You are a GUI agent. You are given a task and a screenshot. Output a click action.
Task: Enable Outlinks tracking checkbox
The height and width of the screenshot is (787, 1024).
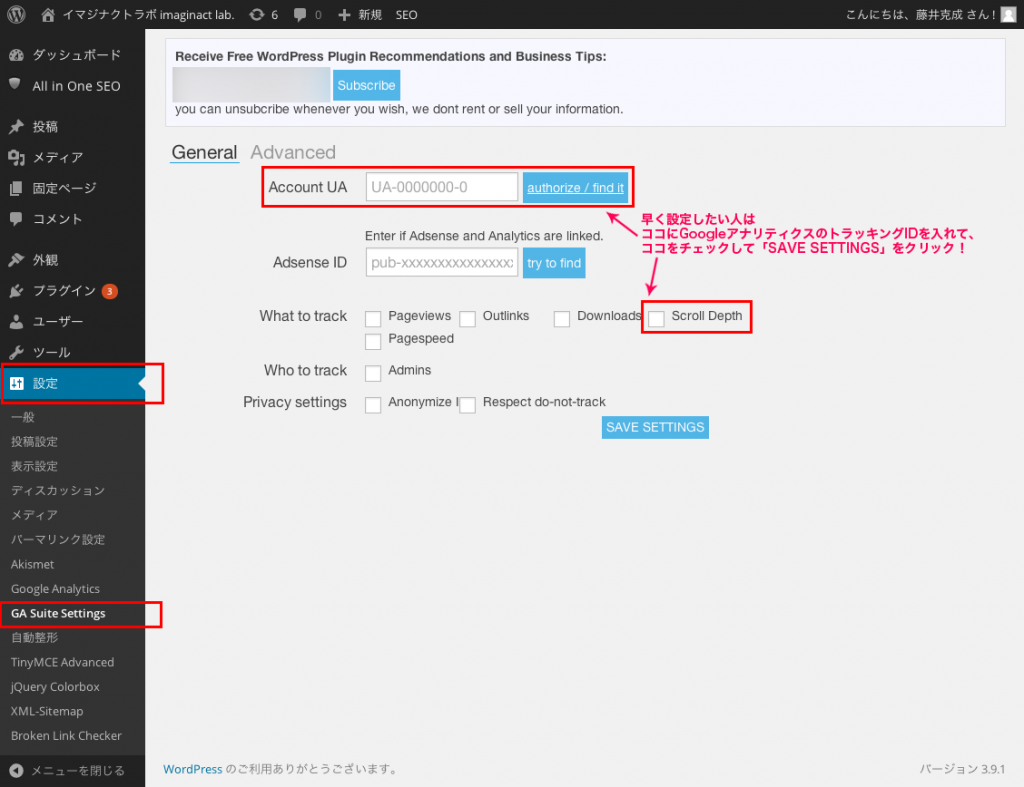click(x=468, y=319)
